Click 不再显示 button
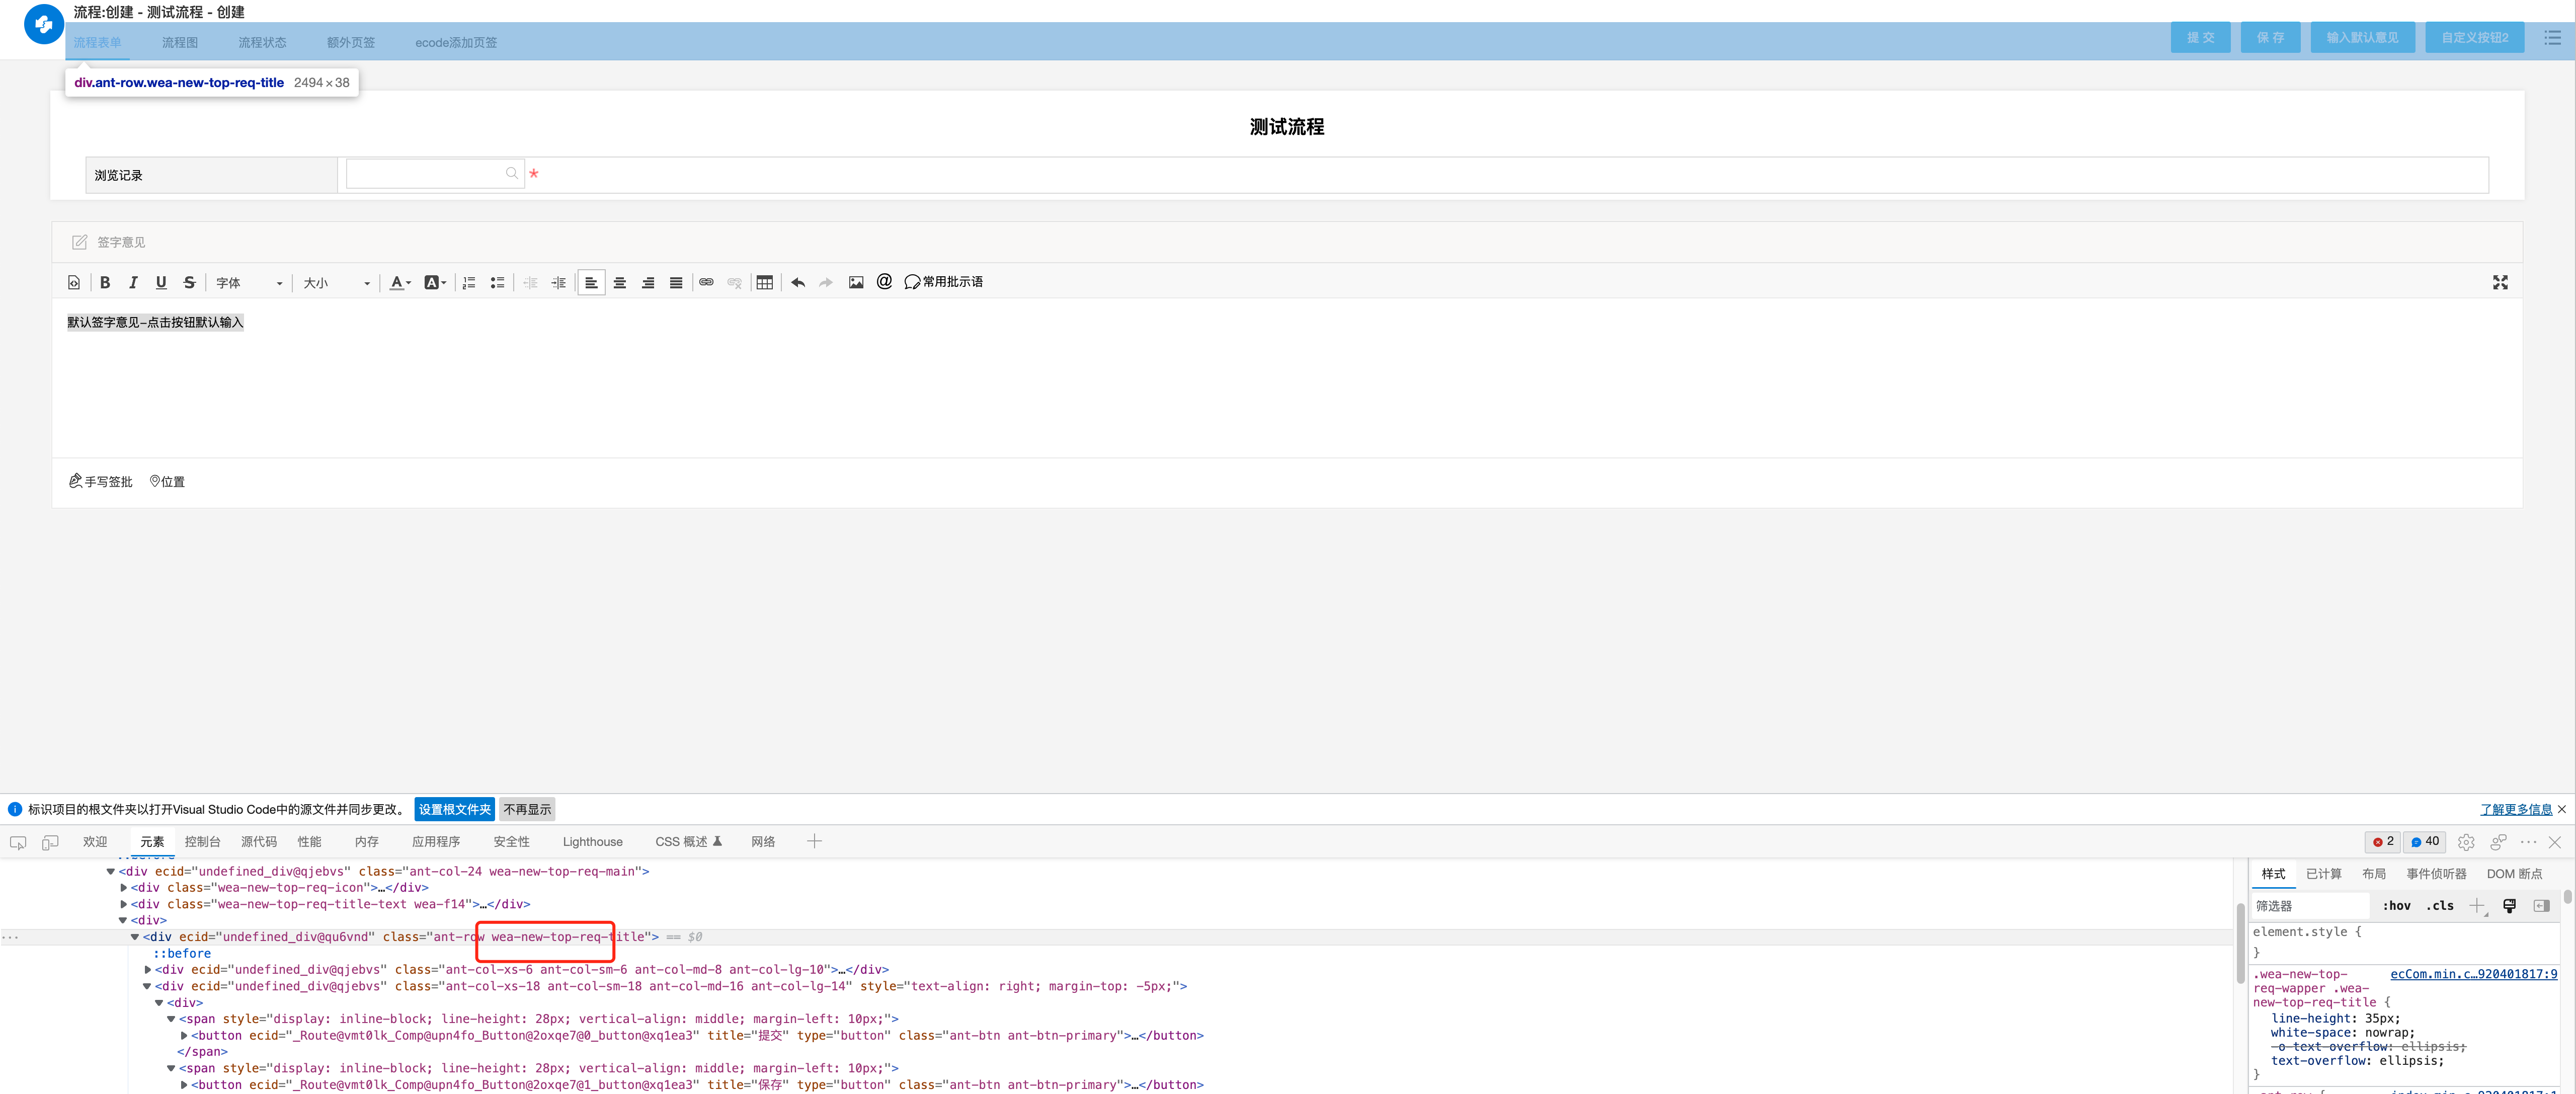Screen dimensions: 2576x1094 [527, 810]
